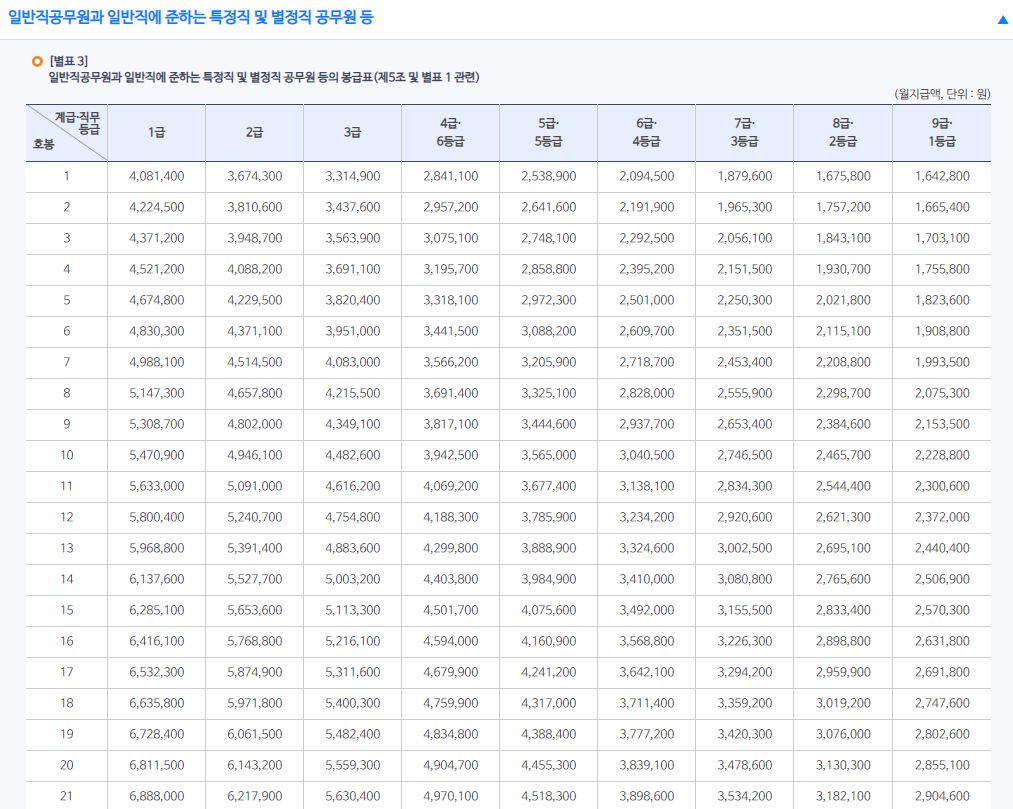1013x809 pixels.
Task: Click the cell 1,757,200 in row 2
Action: point(843,207)
